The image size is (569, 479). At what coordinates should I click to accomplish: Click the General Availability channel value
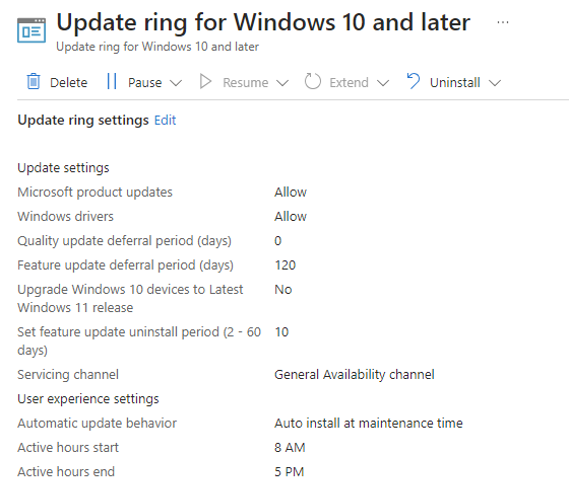[x=354, y=374]
